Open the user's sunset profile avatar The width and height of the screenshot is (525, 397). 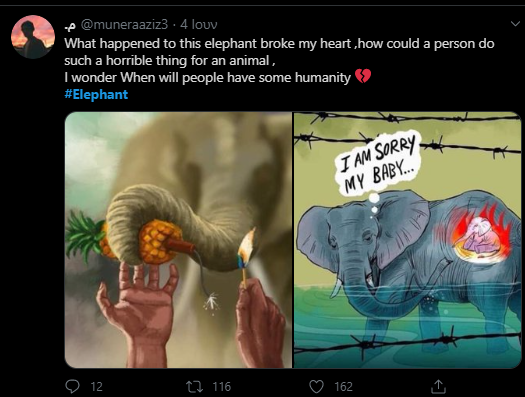coord(33,37)
